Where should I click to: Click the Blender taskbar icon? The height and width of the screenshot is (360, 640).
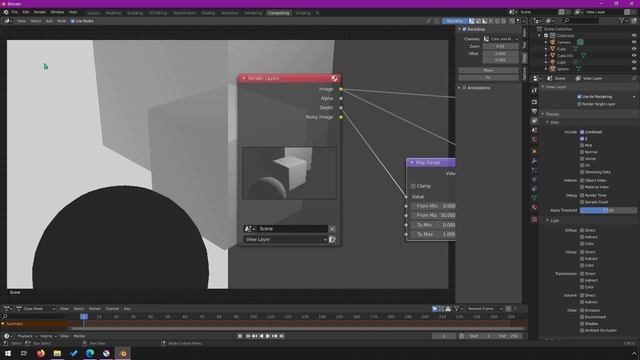click(x=122, y=353)
